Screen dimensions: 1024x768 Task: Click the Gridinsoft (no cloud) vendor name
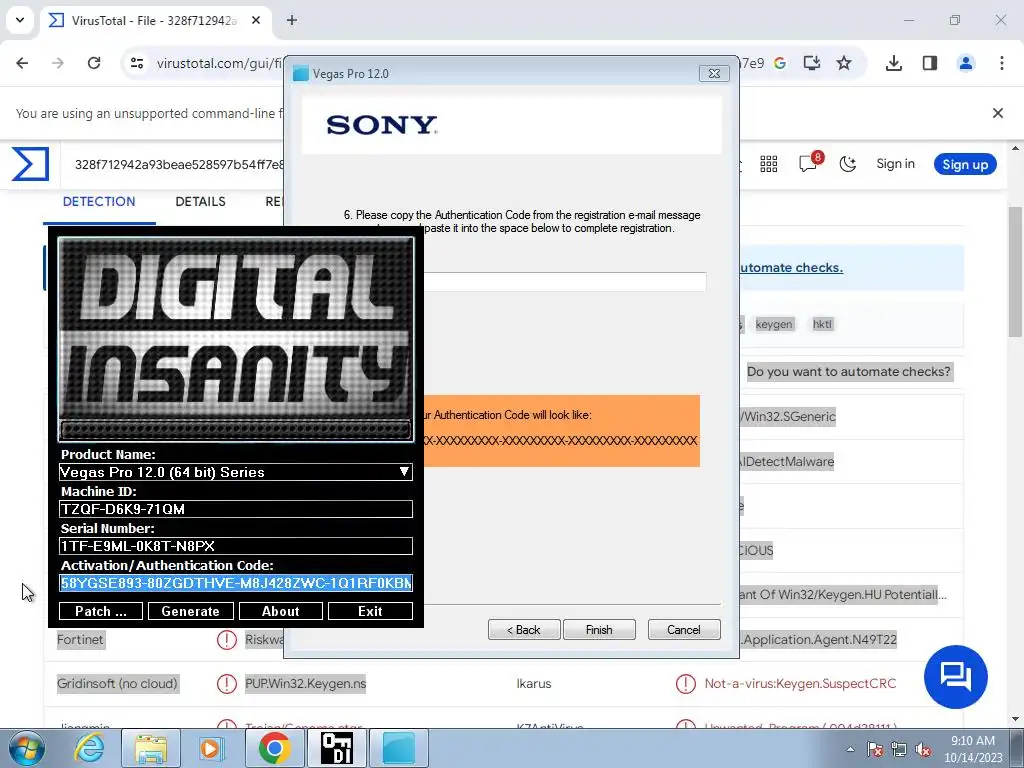(x=118, y=684)
